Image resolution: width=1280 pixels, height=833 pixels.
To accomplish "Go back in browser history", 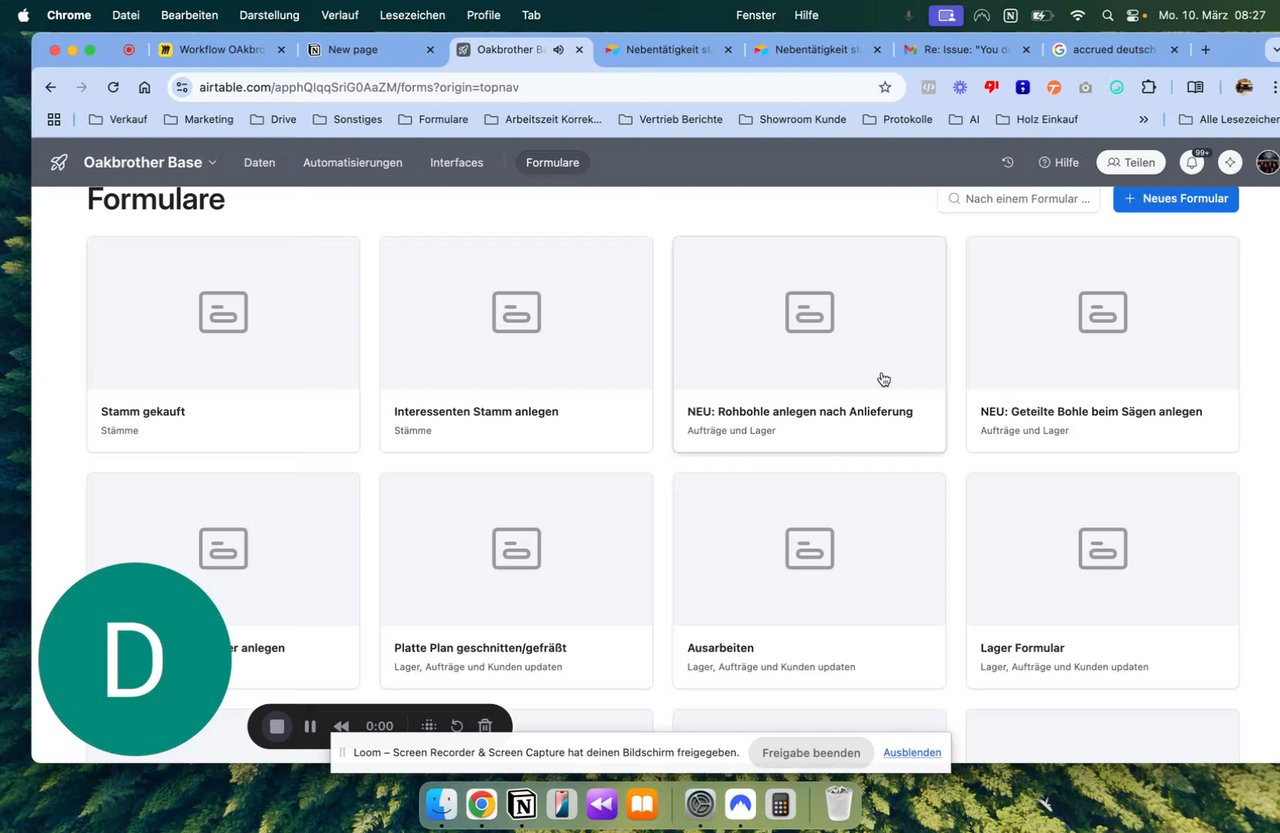I will coord(51,87).
